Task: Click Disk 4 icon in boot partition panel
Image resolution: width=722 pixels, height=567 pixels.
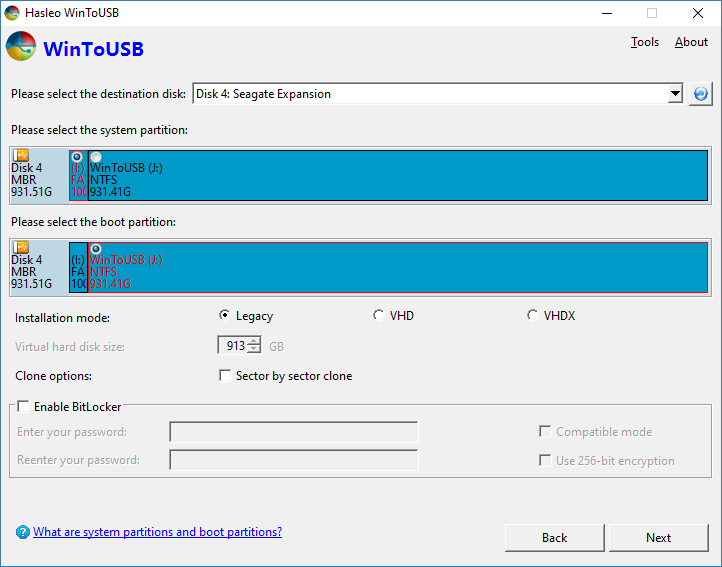Action: click(21, 247)
